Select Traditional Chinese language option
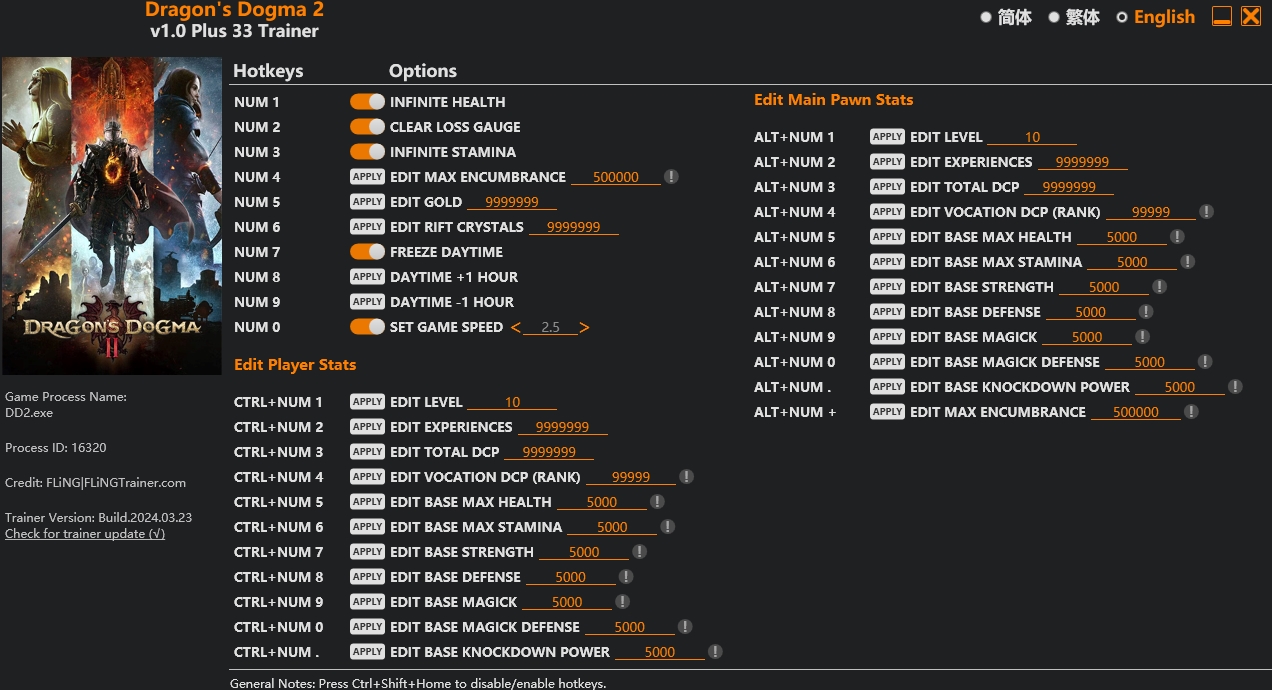Screen dimensions: 1272x690 [x=1054, y=17]
